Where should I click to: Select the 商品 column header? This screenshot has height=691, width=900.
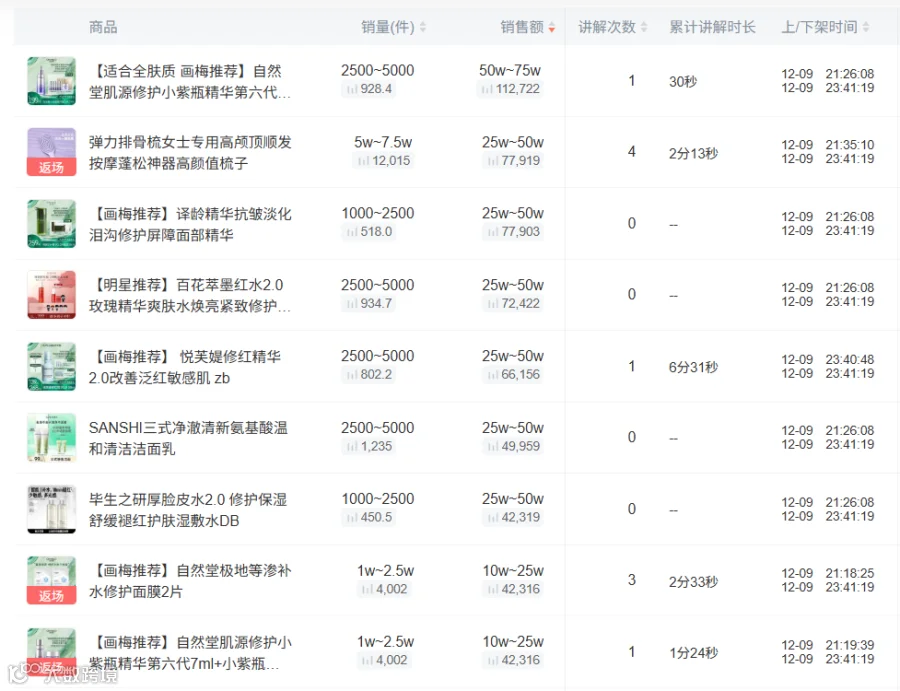103,27
